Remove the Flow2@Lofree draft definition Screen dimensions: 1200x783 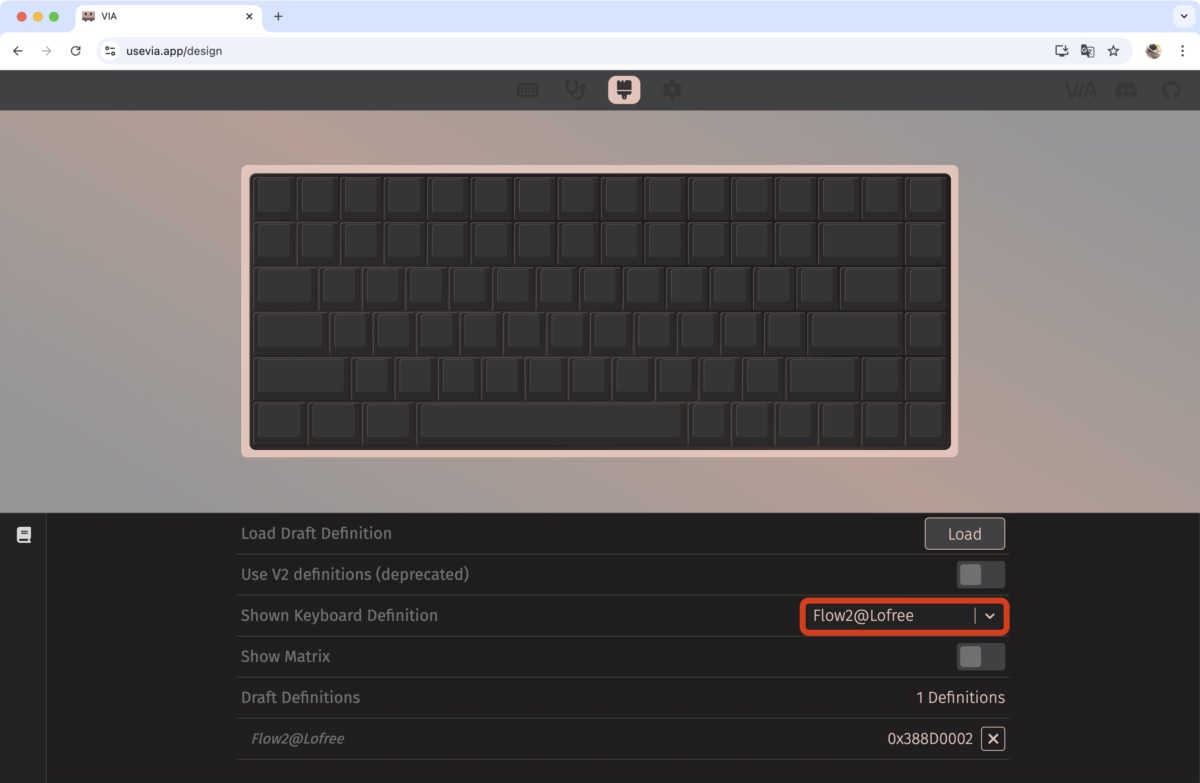992,739
